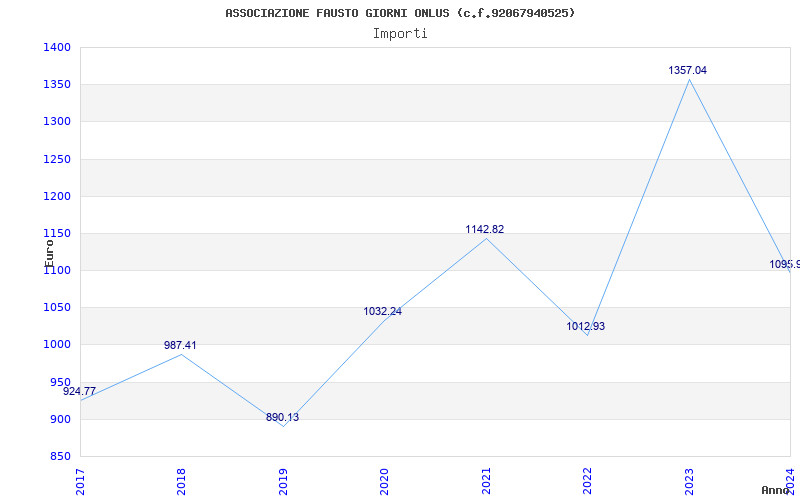
Task: Click the Euro y-axis title
Action: point(49,253)
